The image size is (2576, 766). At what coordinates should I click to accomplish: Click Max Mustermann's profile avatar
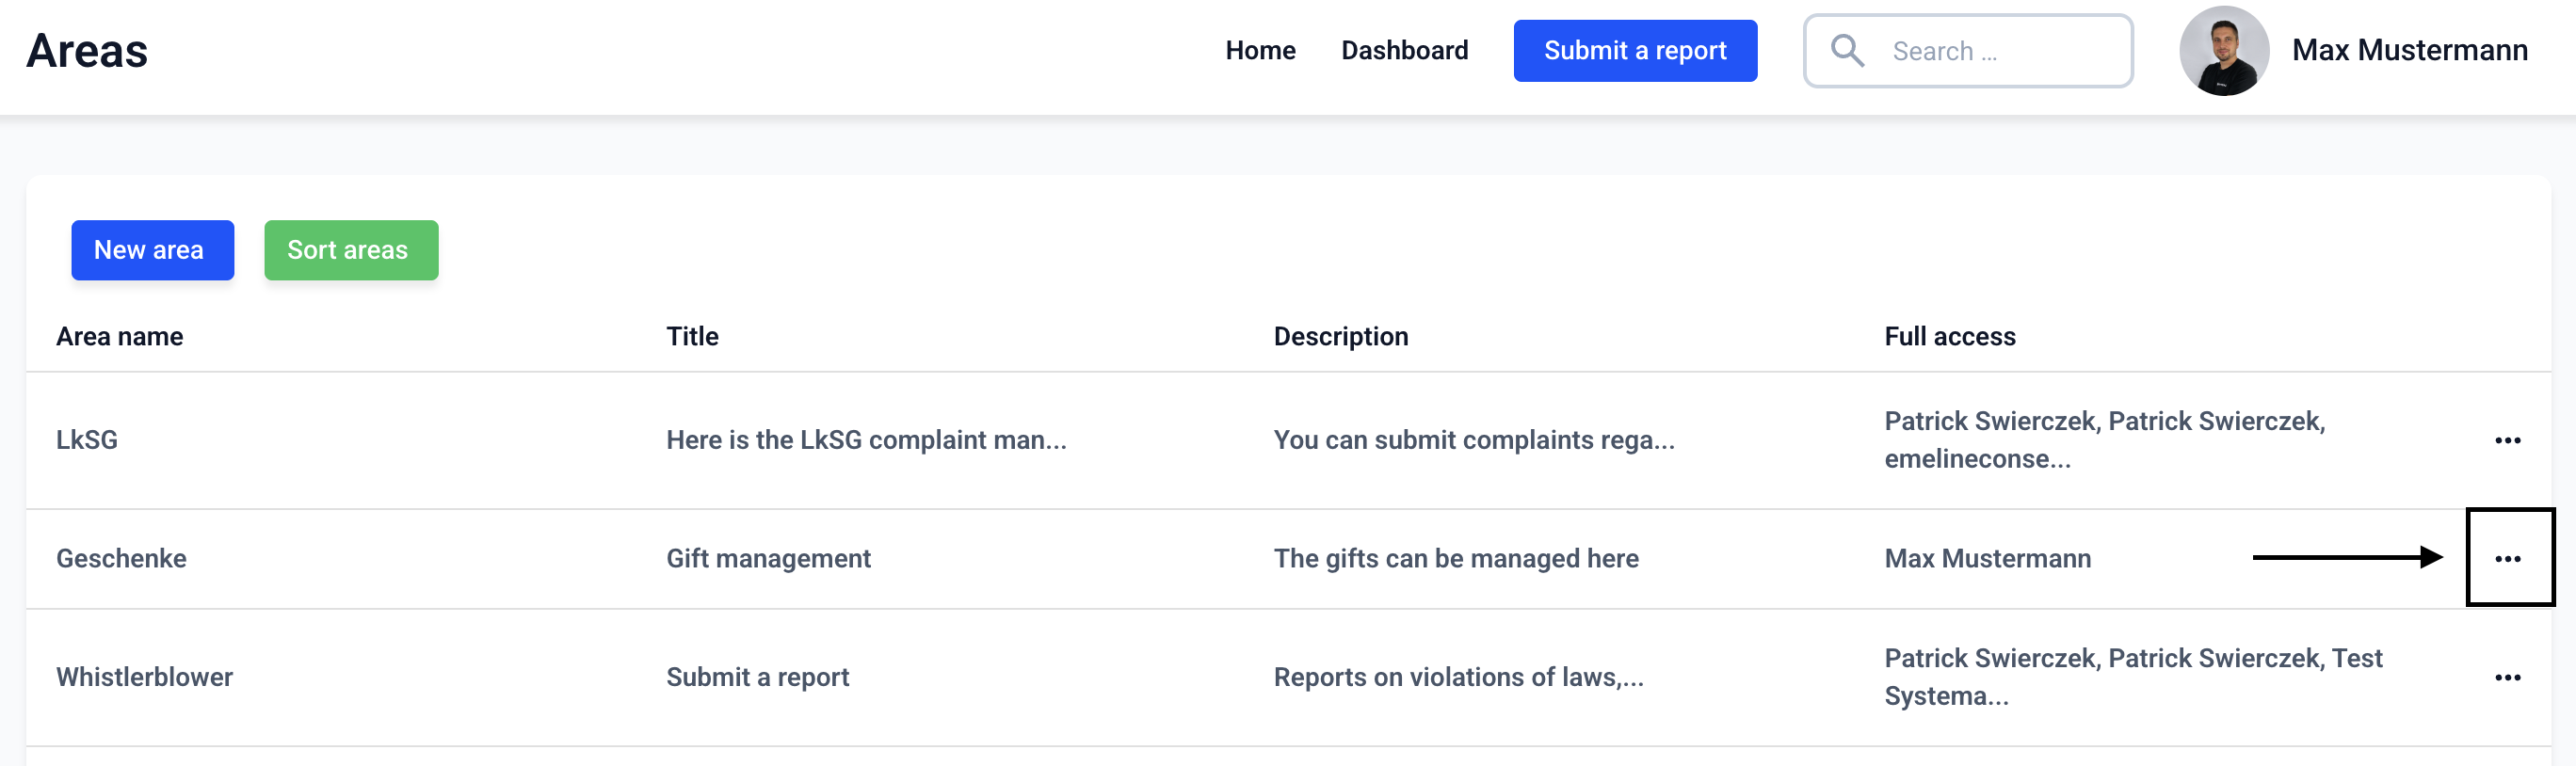[x=2223, y=51]
